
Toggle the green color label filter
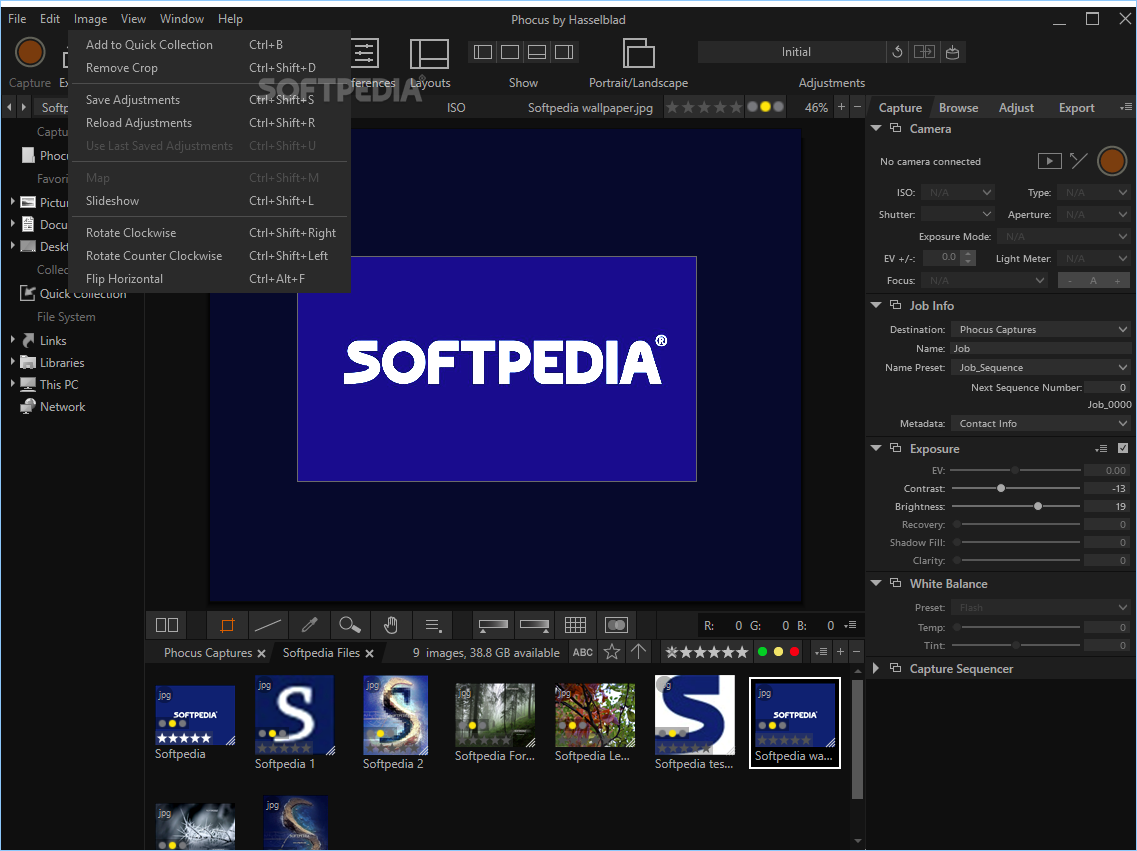(x=762, y=652)
